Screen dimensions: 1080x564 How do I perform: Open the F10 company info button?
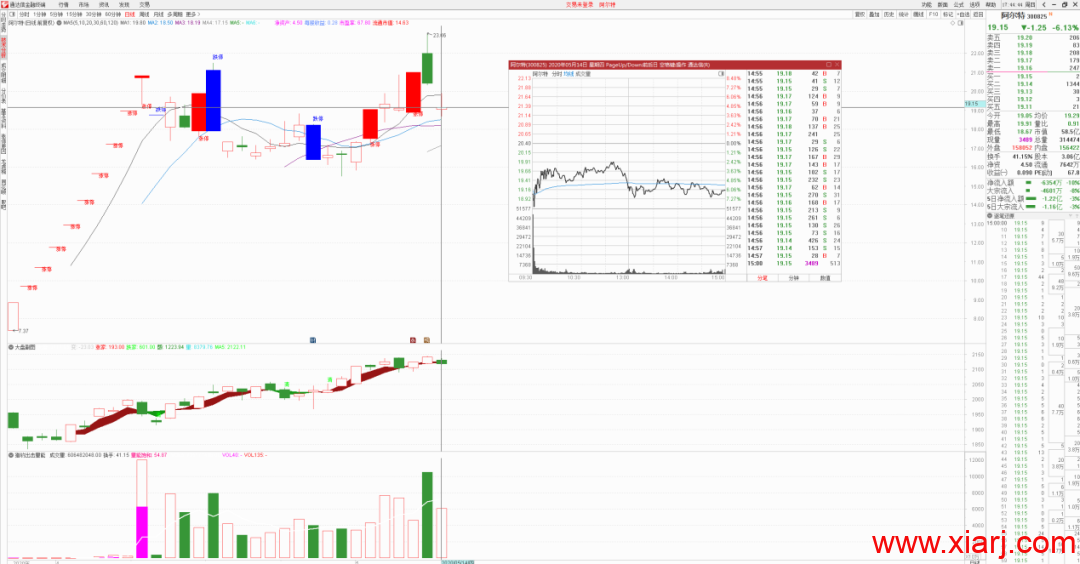[933, 14]
